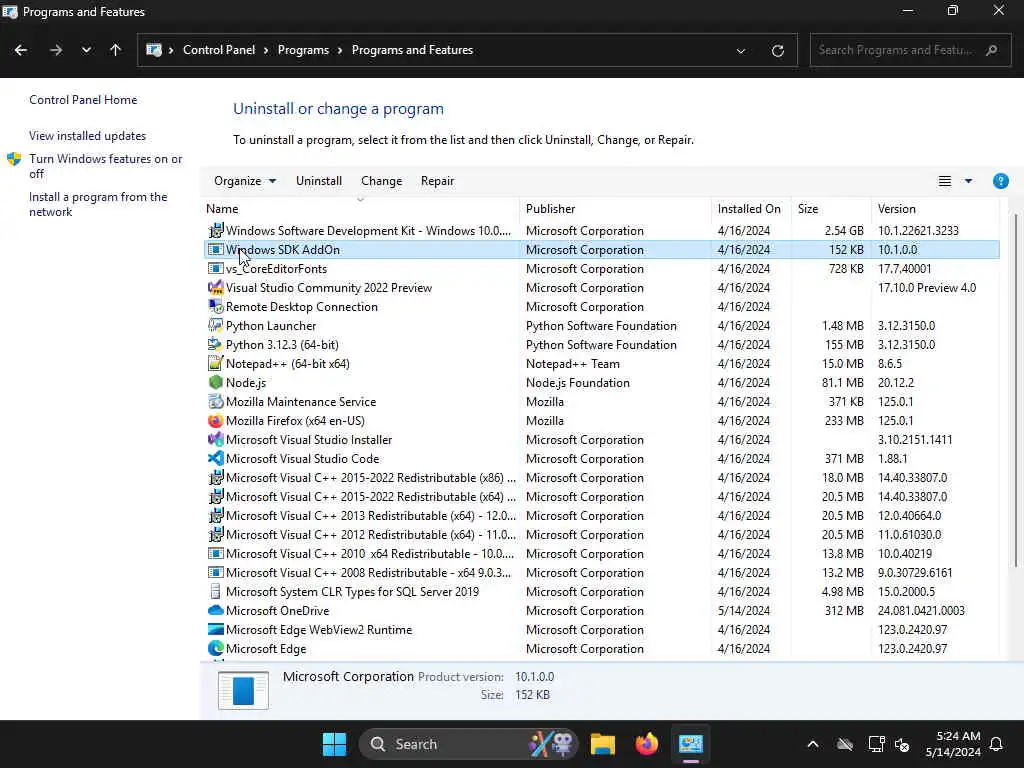Screen dimensions: 1024x768
Task: Open the view options dropdown arrow
Action: 968,181
